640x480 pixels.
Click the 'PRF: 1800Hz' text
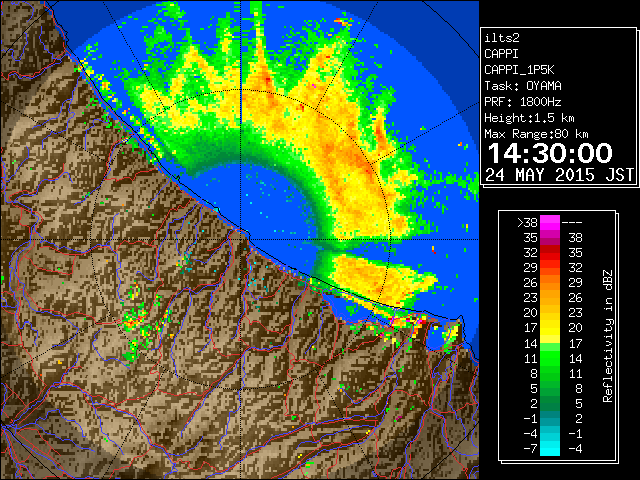point(523,102)
